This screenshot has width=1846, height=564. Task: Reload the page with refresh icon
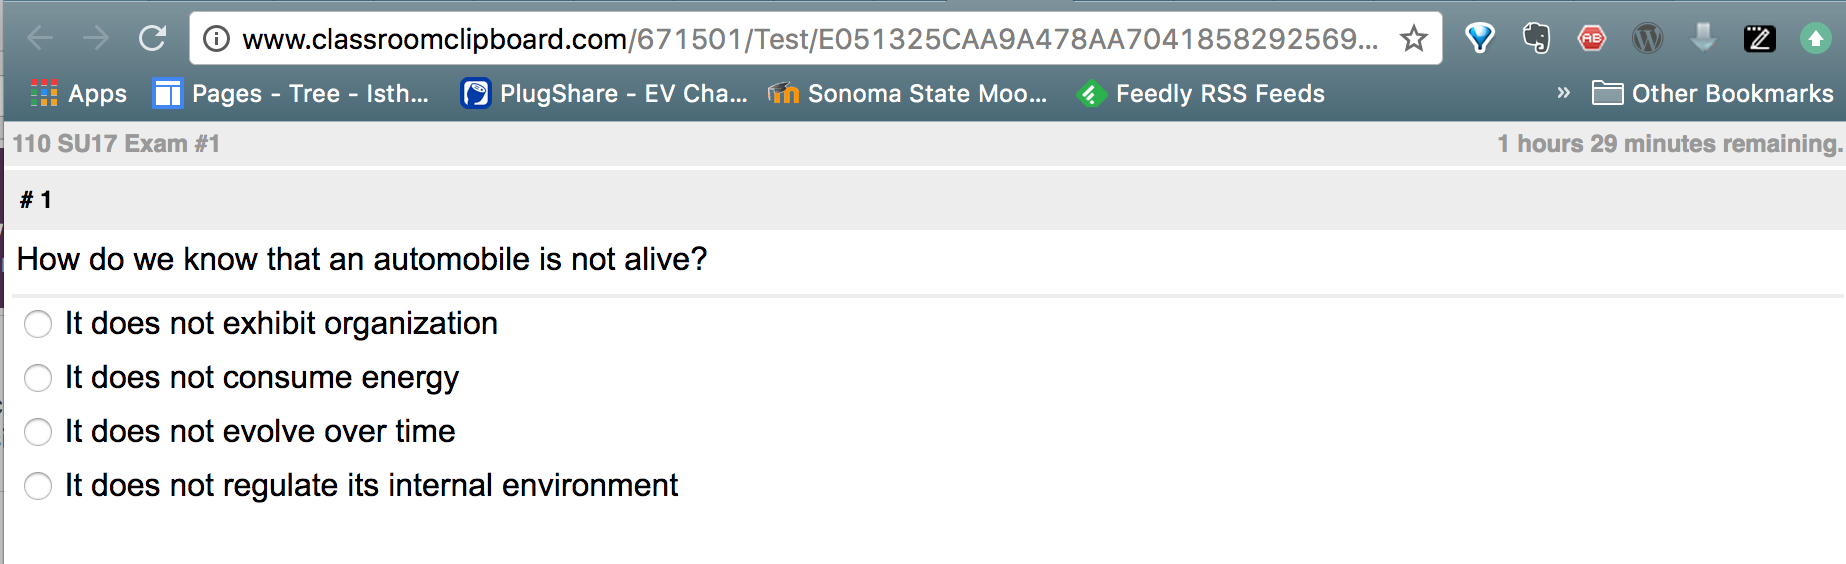(x=152, y=39)
